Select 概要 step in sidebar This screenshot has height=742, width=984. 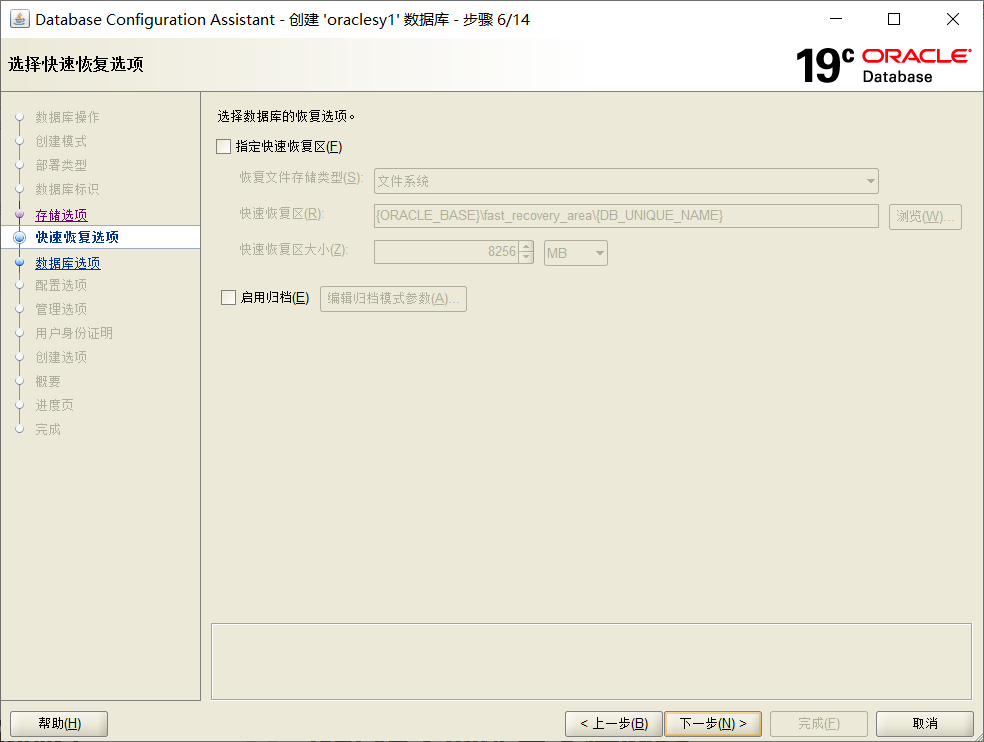click(48, 381)
